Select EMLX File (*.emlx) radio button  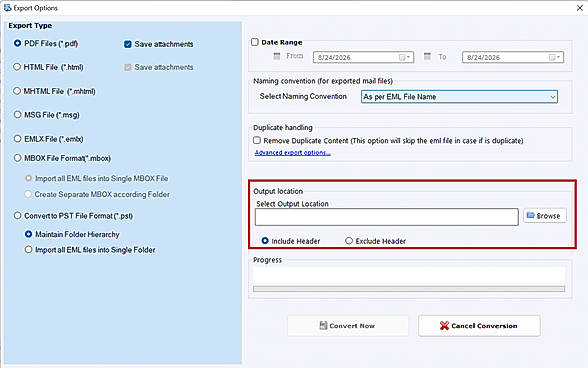click(x=17, y=138)
